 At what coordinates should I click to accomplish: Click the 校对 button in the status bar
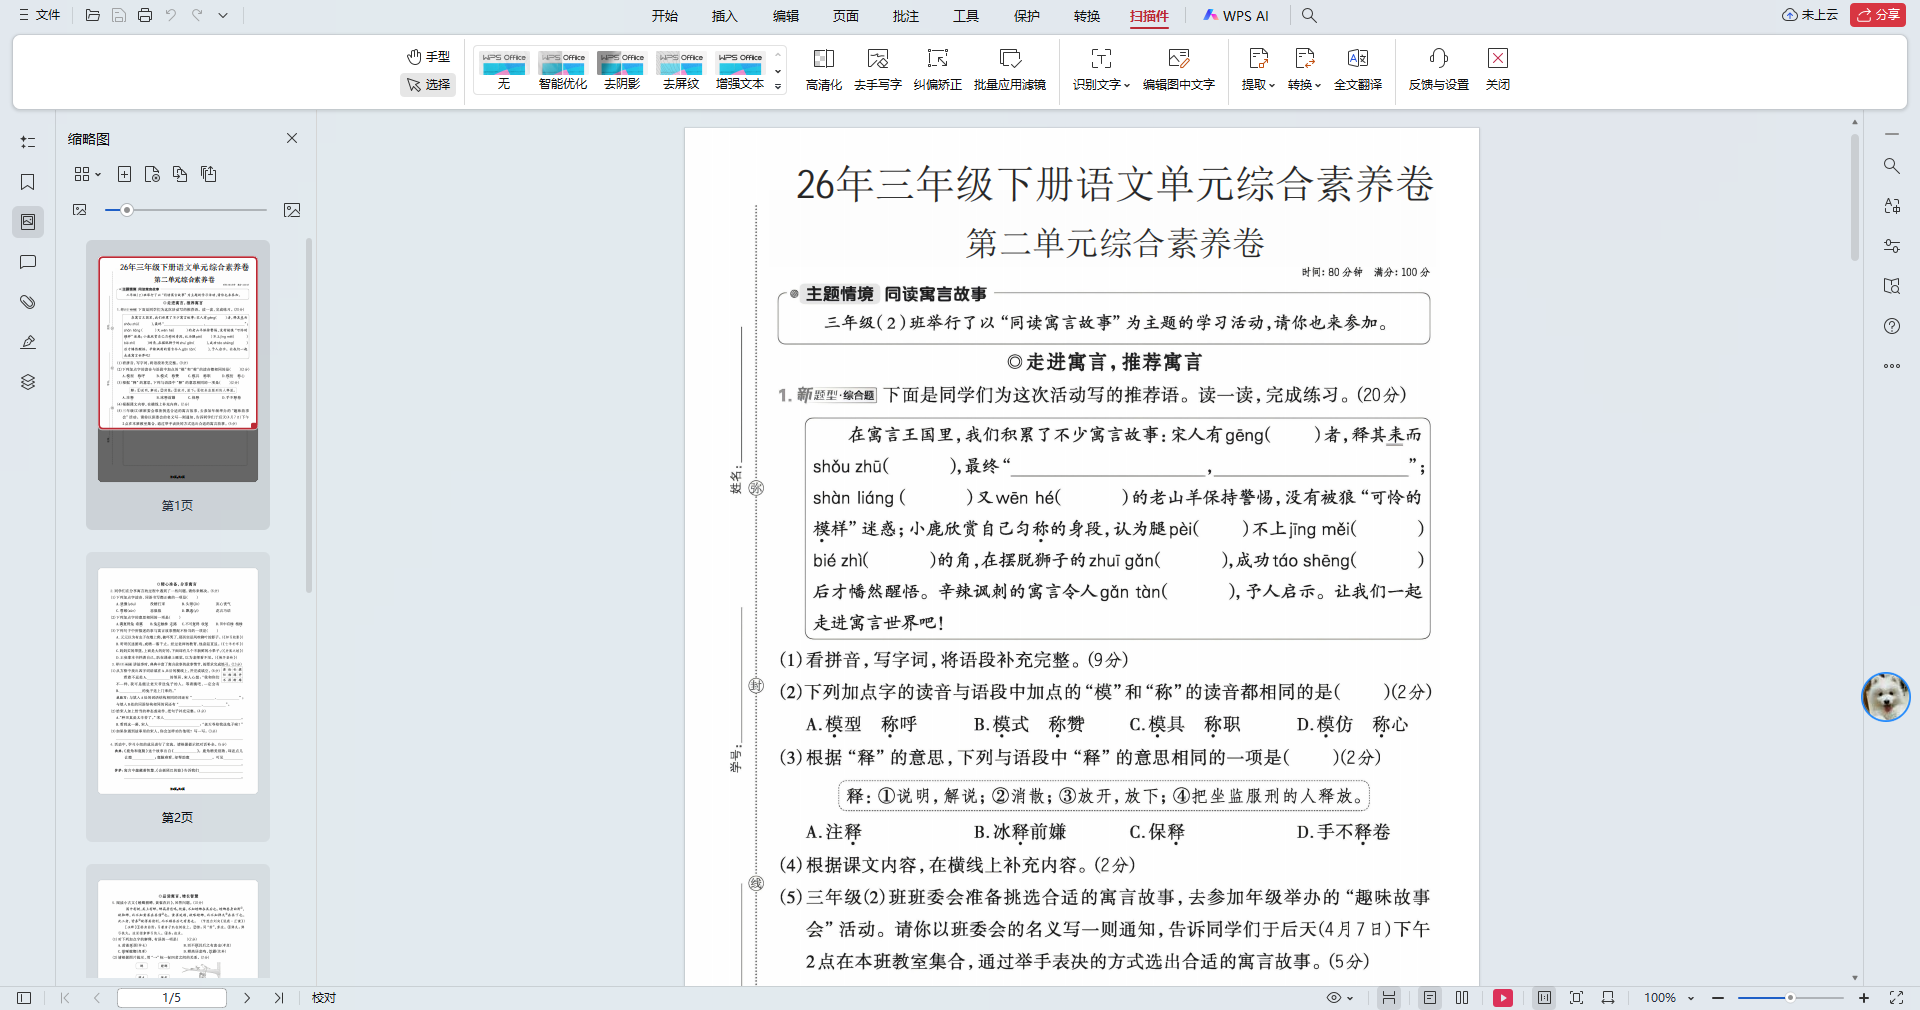322,998
